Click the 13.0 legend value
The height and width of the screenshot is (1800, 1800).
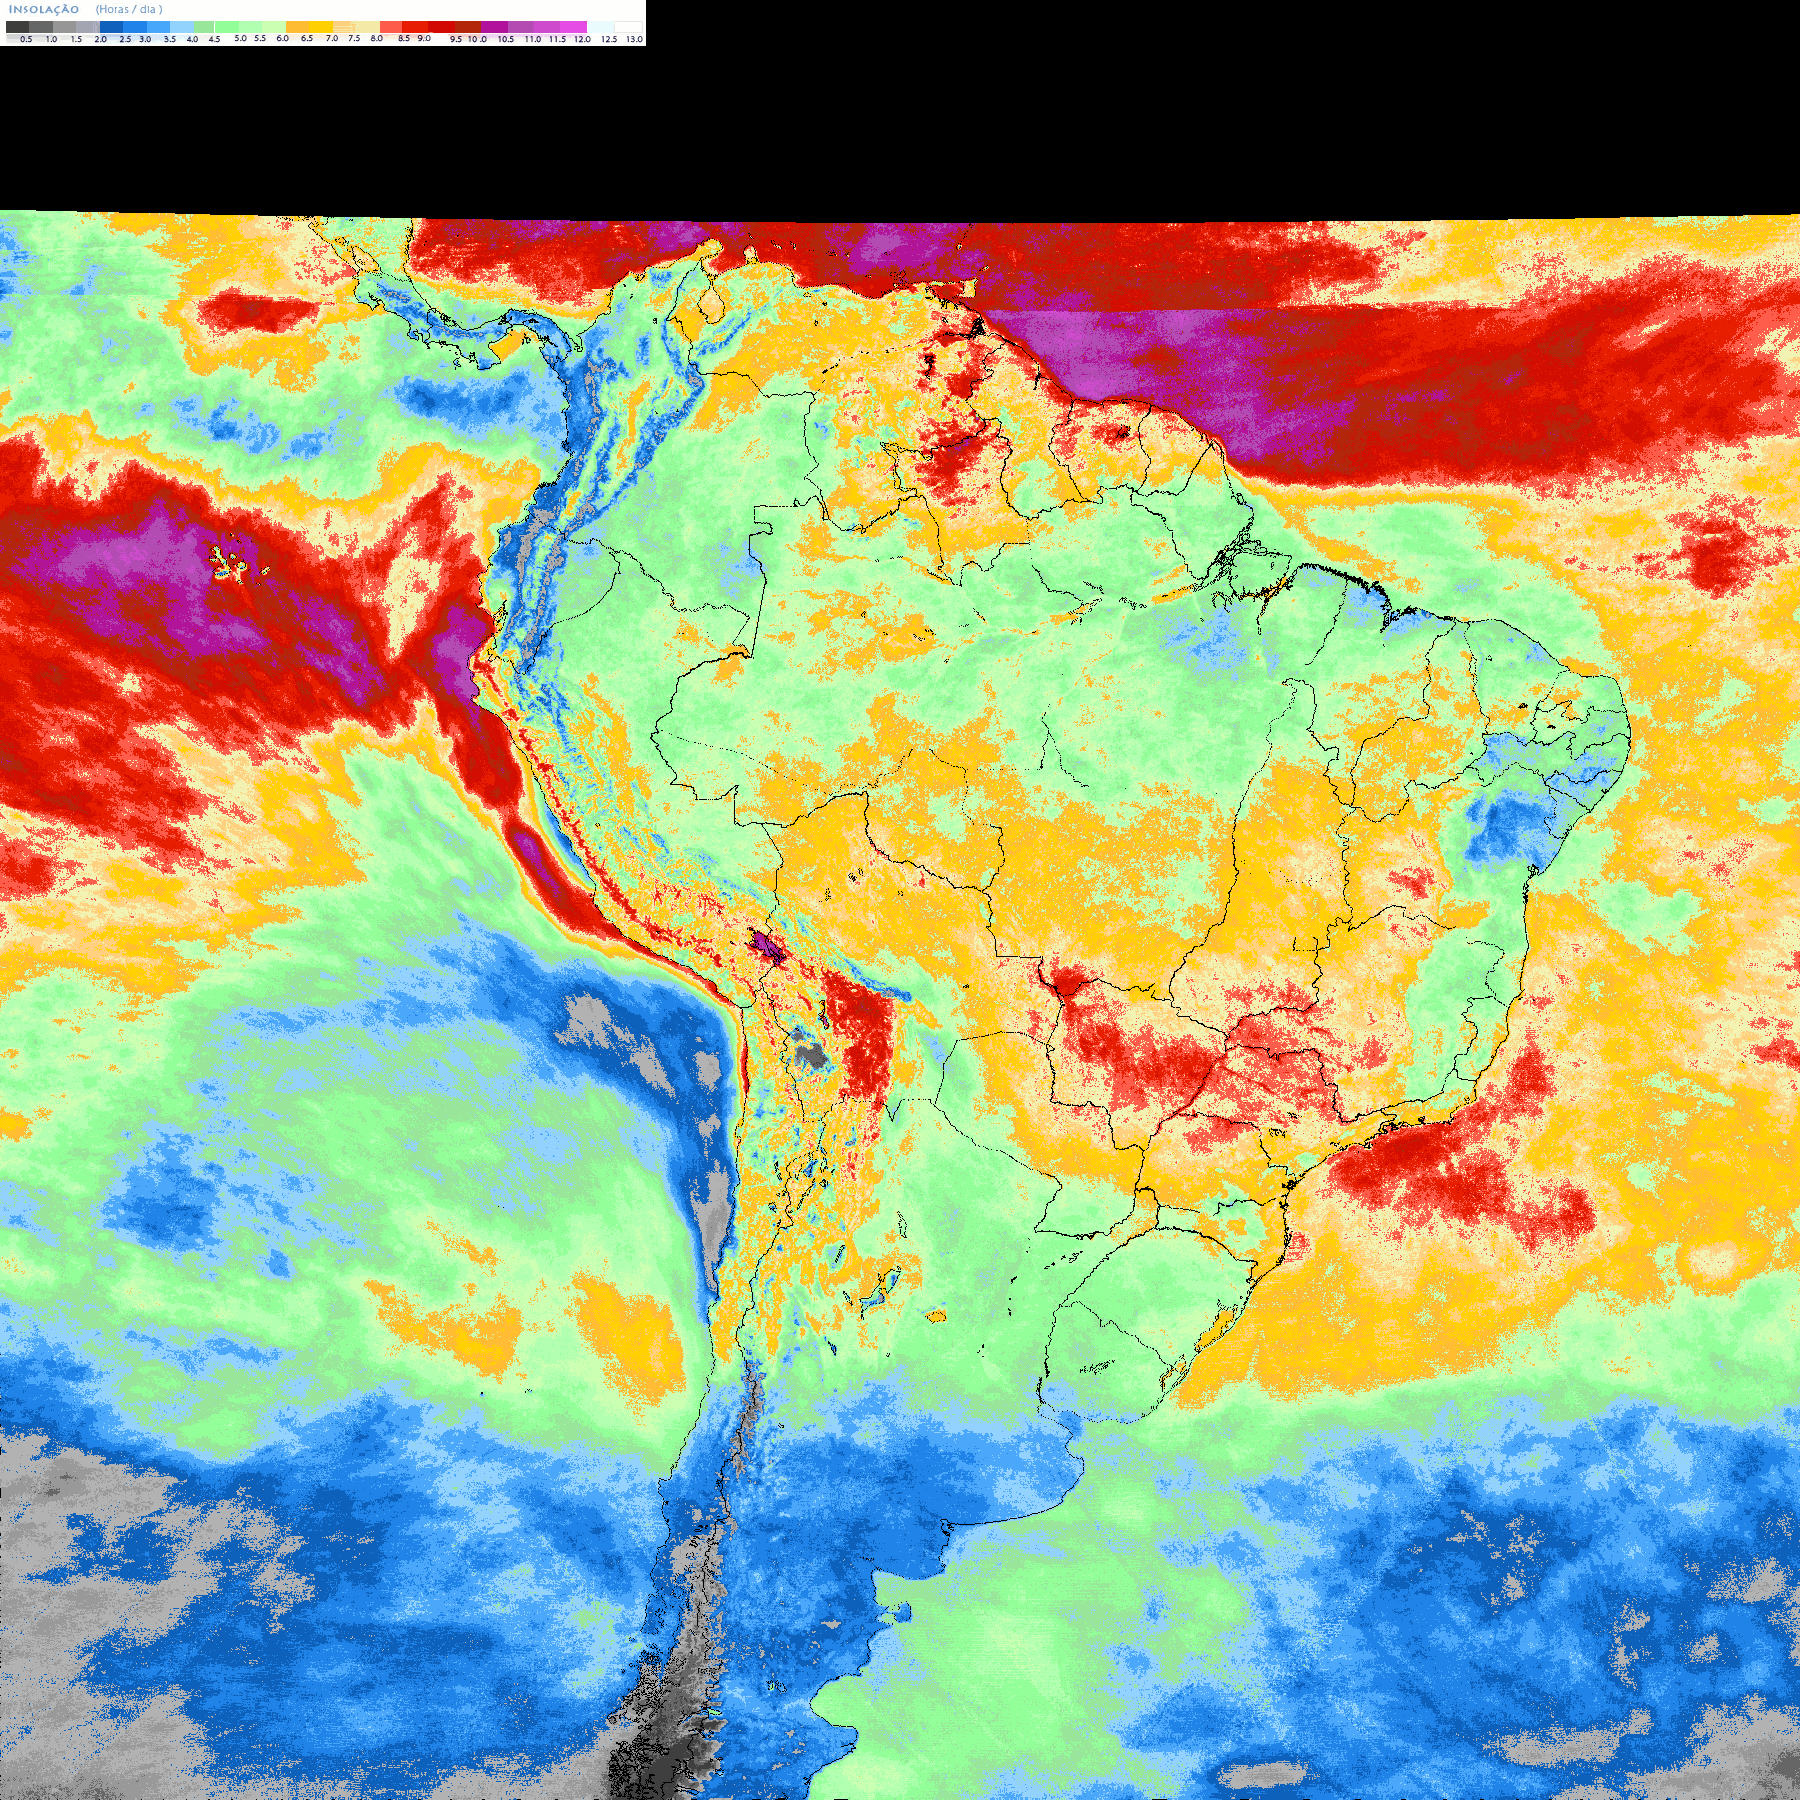pyautogui.click(x=635, y=39)
